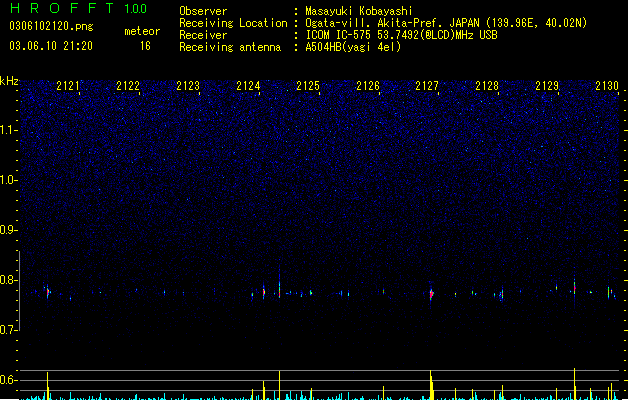The image size is (629, 400).
Task: Click the 2126 time marker
Action: pos(368,86)
